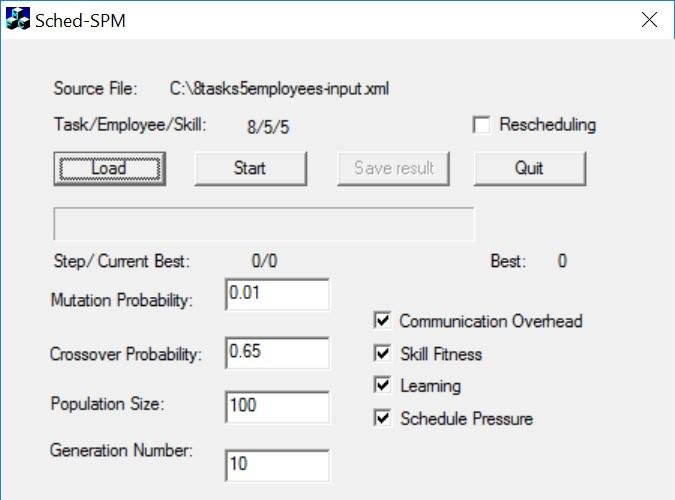
Task: Click the 8/5/5 Task/Employee/Skill value
Action: pyautogui.click(x=268, y=127)
